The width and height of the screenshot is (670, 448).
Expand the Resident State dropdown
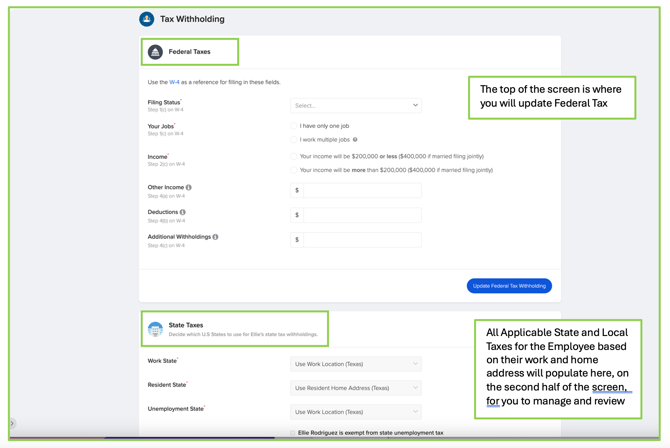coord(356,388)
